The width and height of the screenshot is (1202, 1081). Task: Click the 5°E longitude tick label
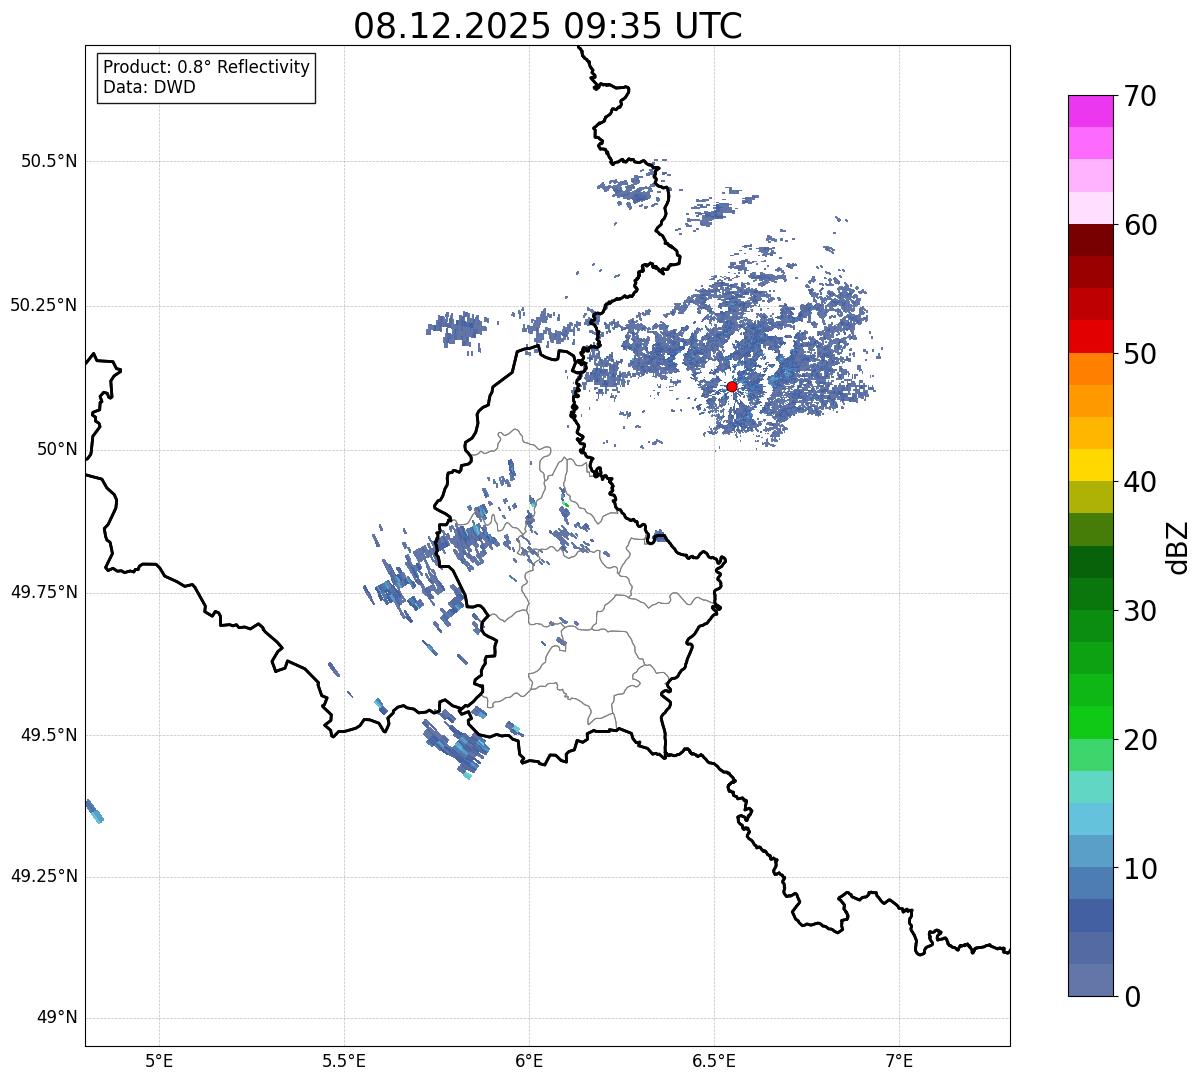[x=159, y=1061]
